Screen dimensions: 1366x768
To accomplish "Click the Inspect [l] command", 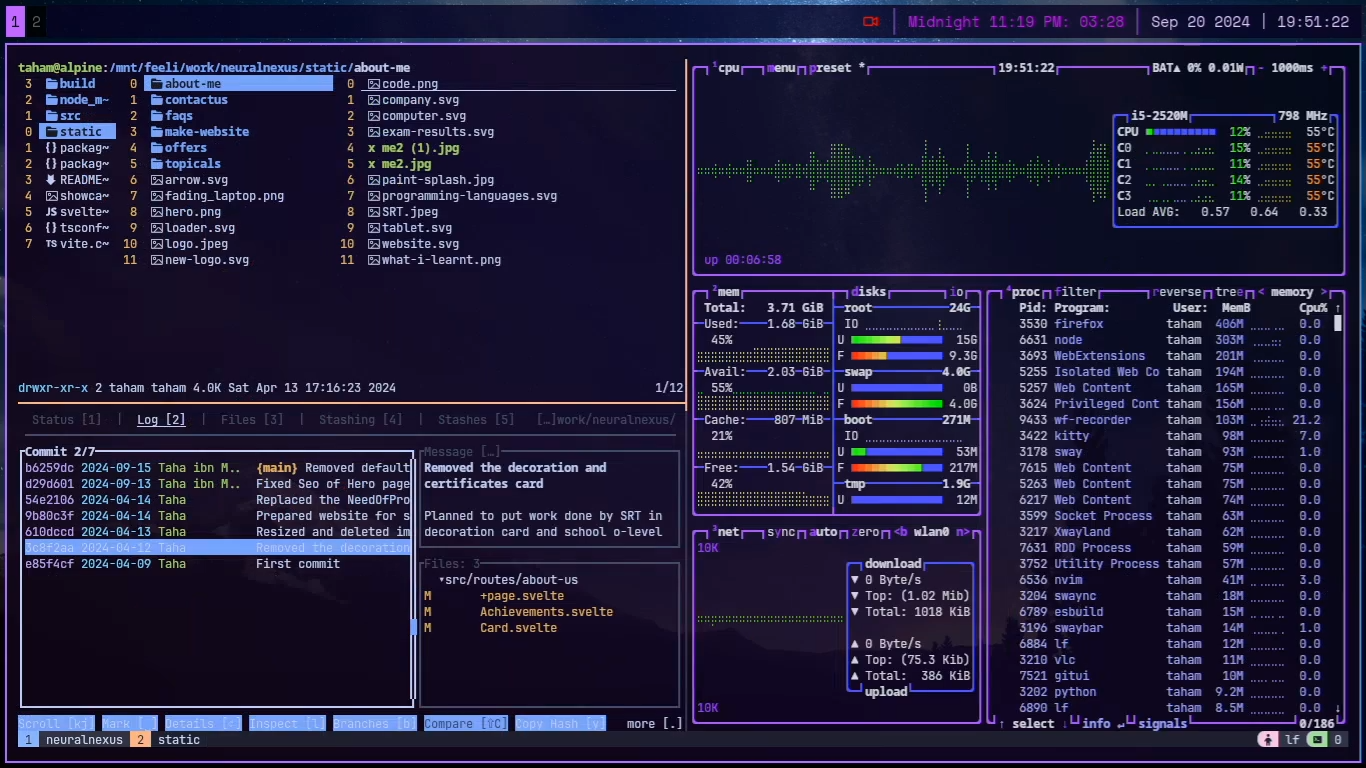I will (287, 724).
